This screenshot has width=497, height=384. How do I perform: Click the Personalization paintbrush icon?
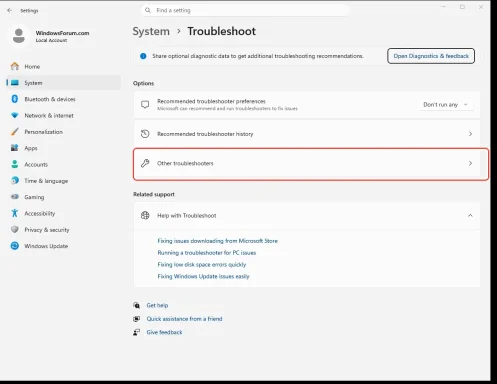point(15,132)
